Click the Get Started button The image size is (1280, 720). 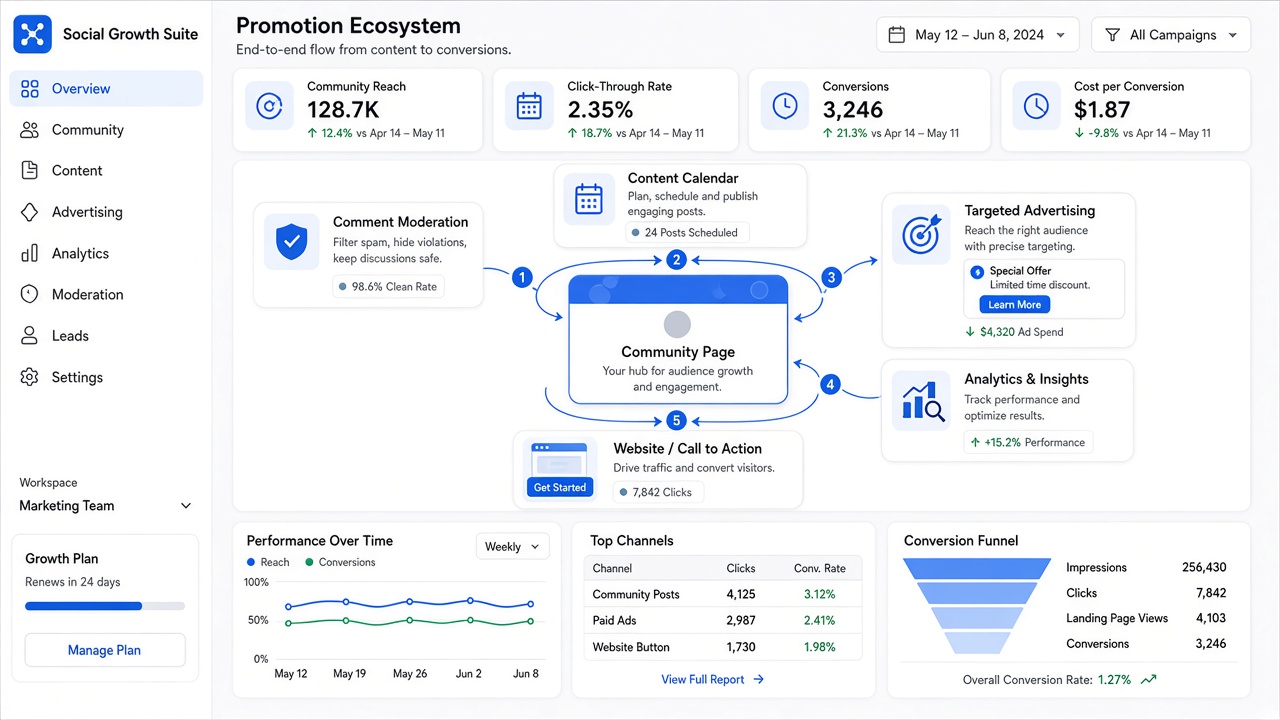tap(560, 487)
